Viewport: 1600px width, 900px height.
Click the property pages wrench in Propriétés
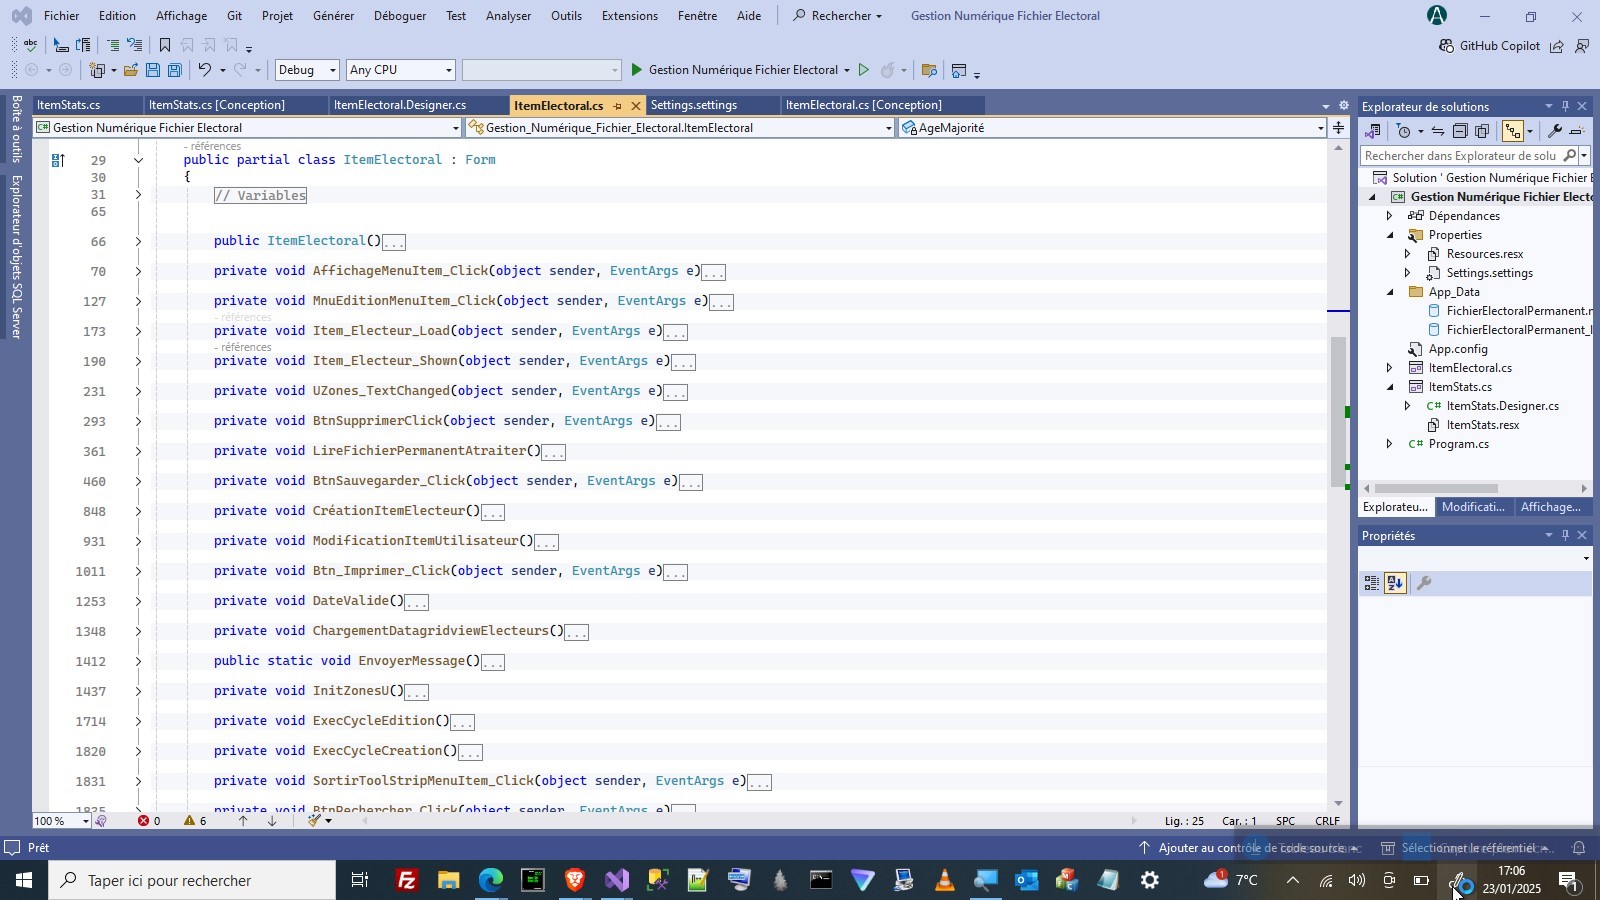click(x=1425, y=583)
